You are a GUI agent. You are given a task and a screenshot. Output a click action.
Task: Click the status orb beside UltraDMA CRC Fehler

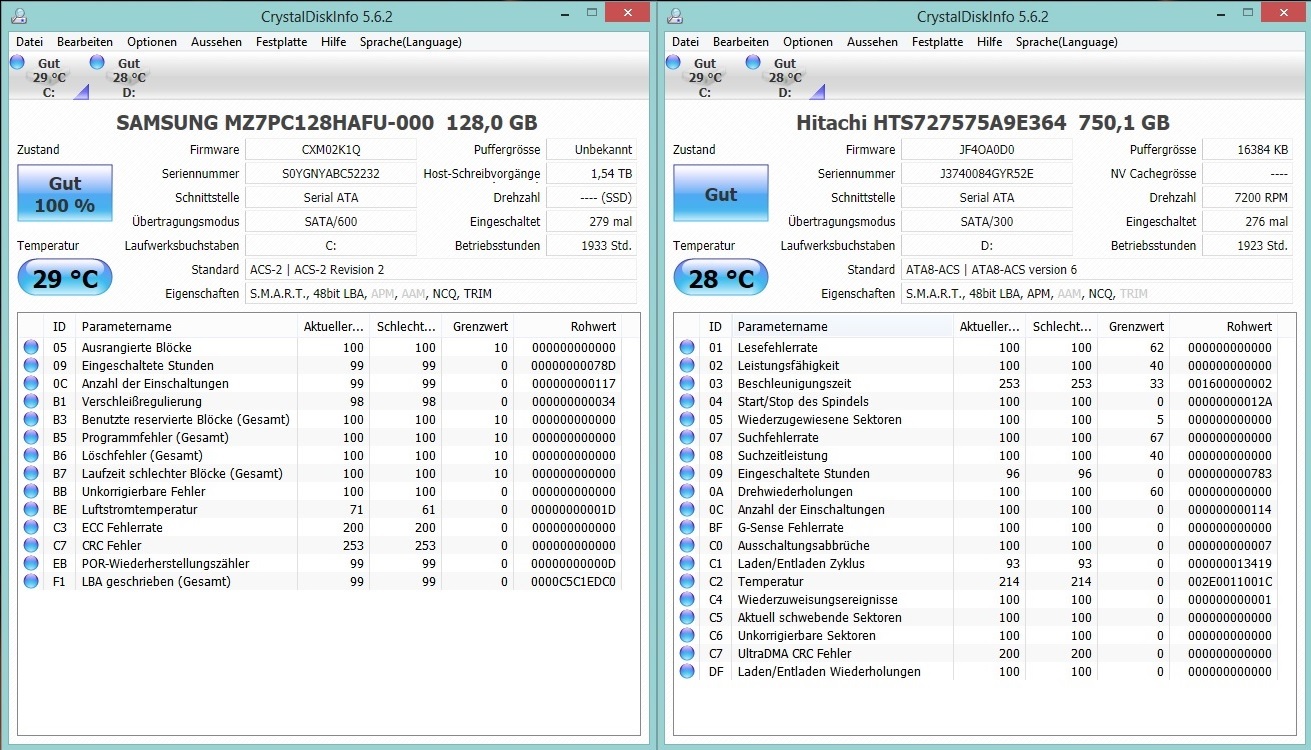687,654
